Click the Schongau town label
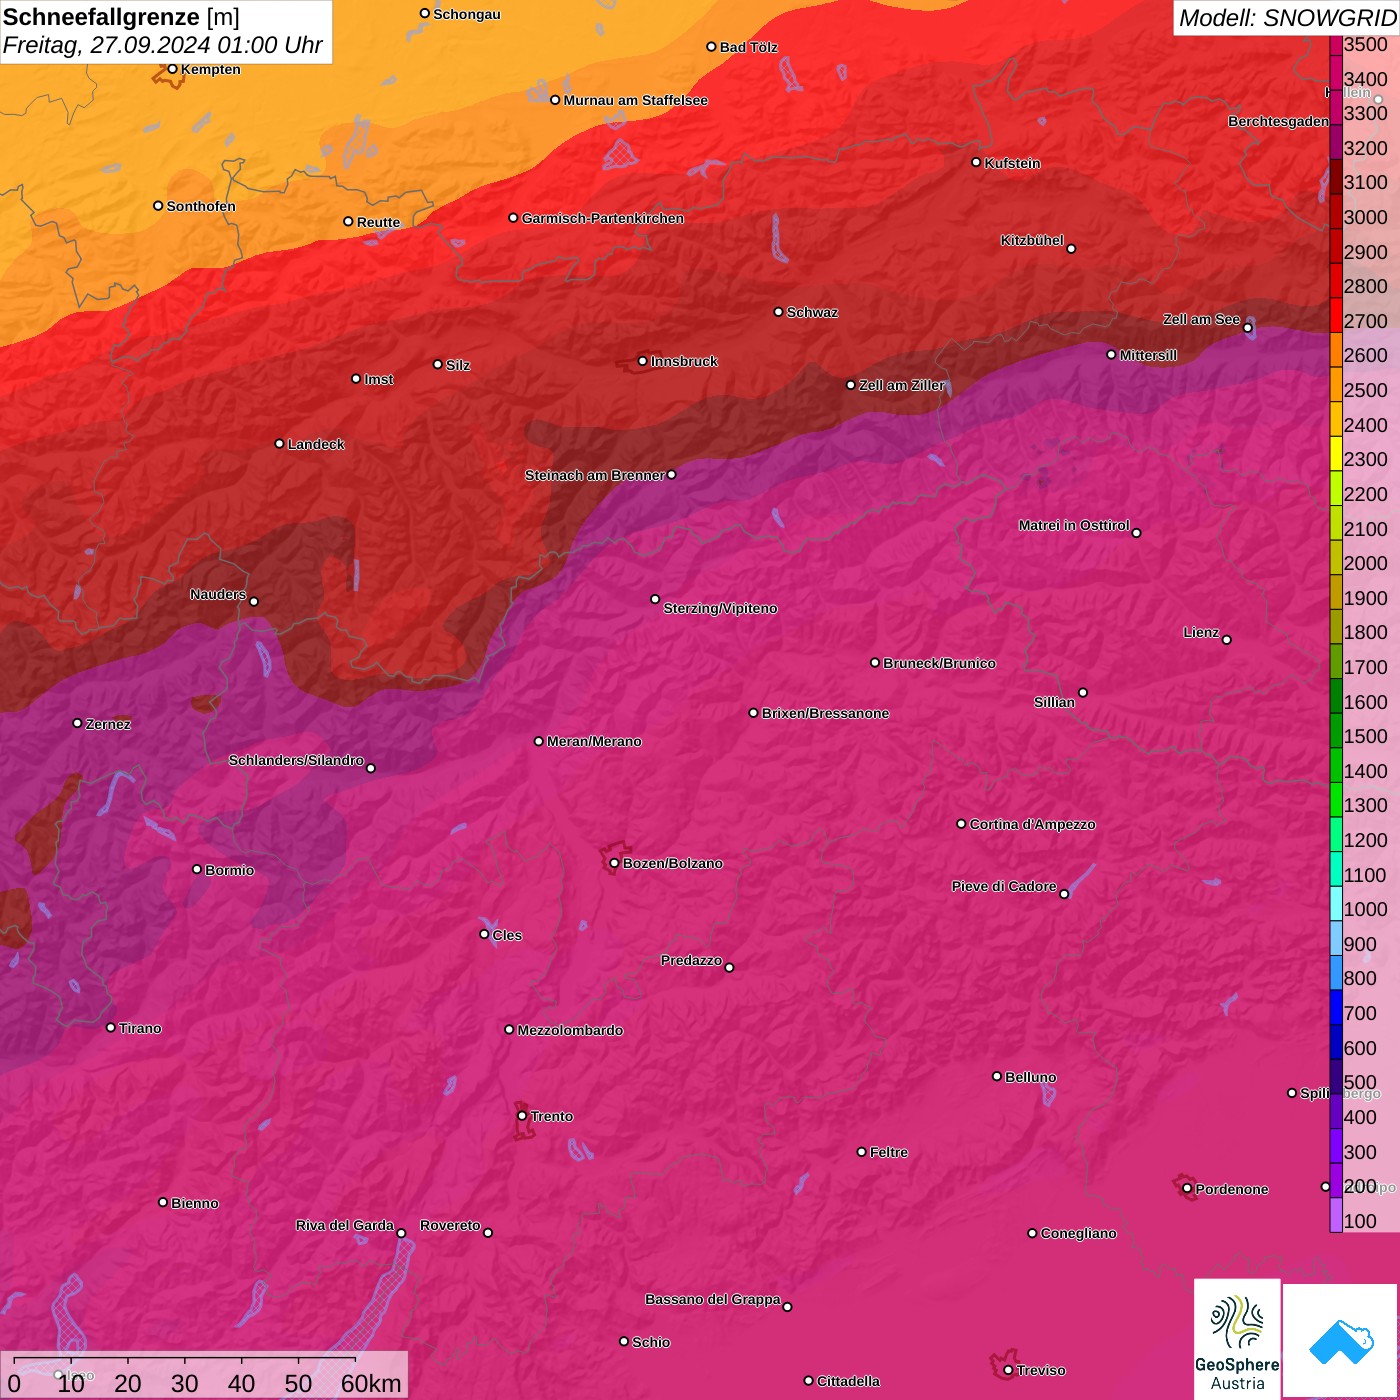 pos(467,14)
